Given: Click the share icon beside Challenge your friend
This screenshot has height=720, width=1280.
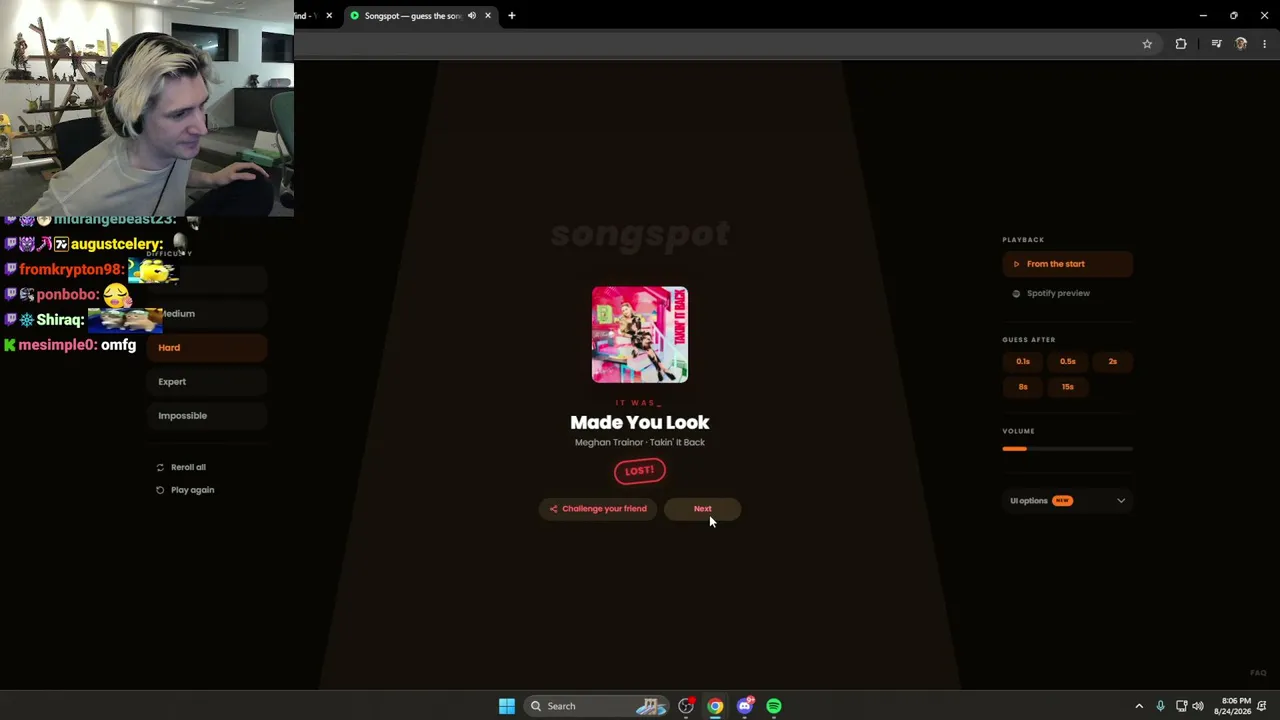Looking at the screenshot, I should [553, 509].
